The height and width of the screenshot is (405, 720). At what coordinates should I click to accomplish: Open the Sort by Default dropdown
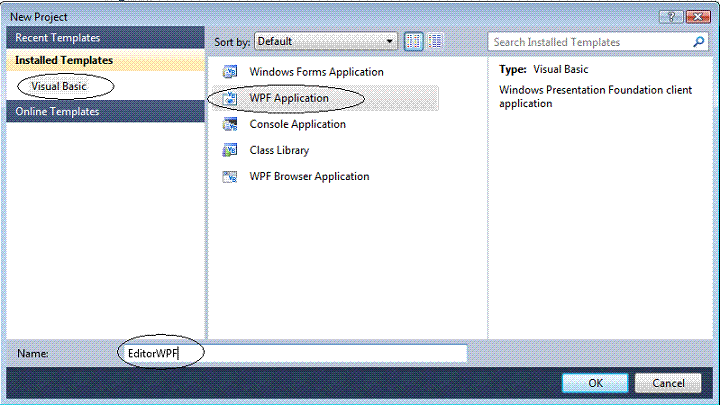click(326, 41)
